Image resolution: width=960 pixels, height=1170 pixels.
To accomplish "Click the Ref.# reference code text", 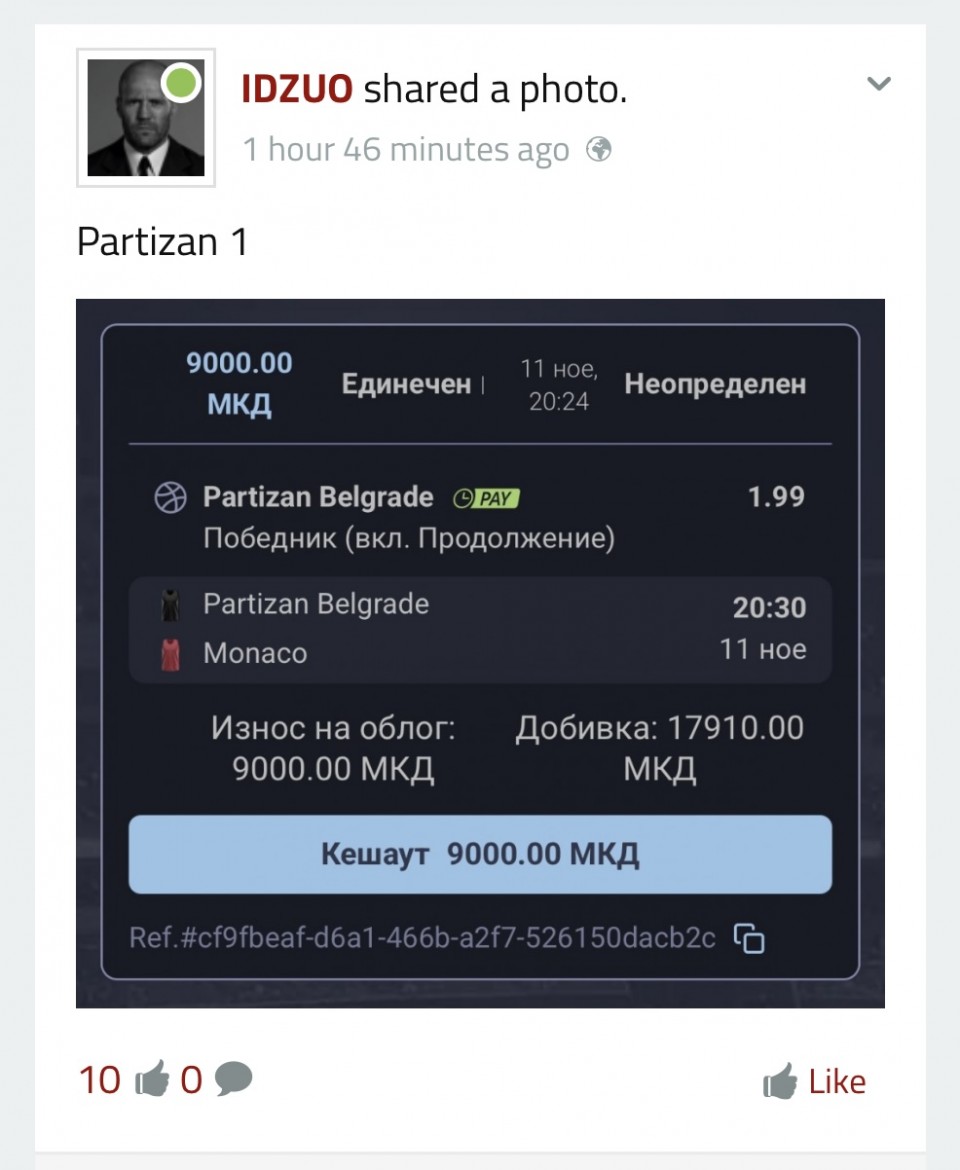I will pos(422,937).
